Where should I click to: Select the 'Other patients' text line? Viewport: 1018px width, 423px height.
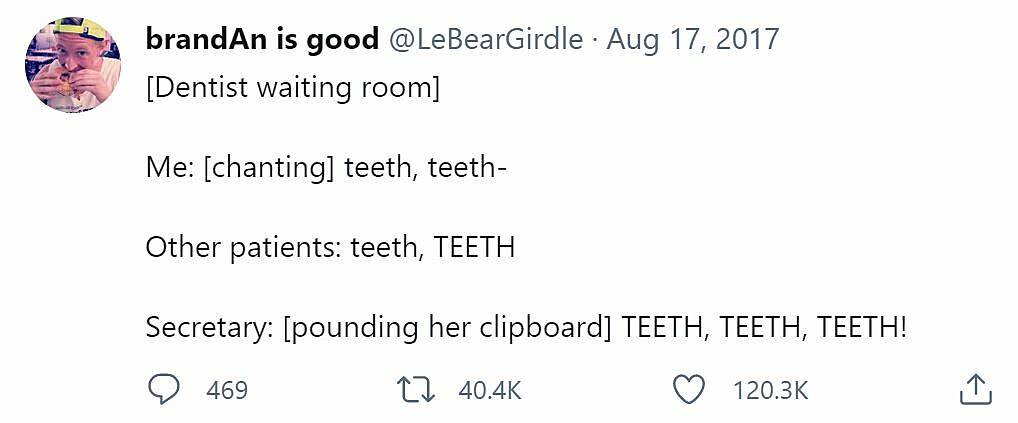(x=330, y=248)
